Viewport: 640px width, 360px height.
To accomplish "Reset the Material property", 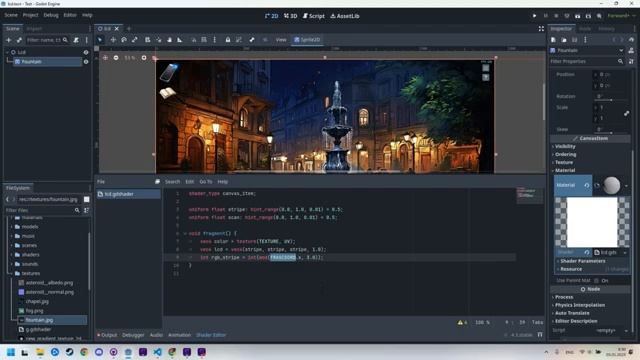I will click(587, 185).
